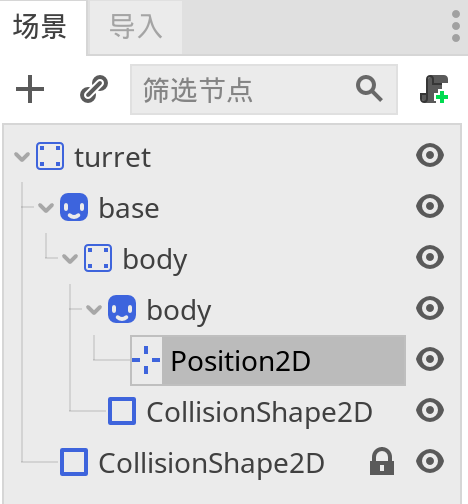Select the CollisionShape2D under body
The height and width of the screenshot is (504, 468).
[x=240, y=412]
